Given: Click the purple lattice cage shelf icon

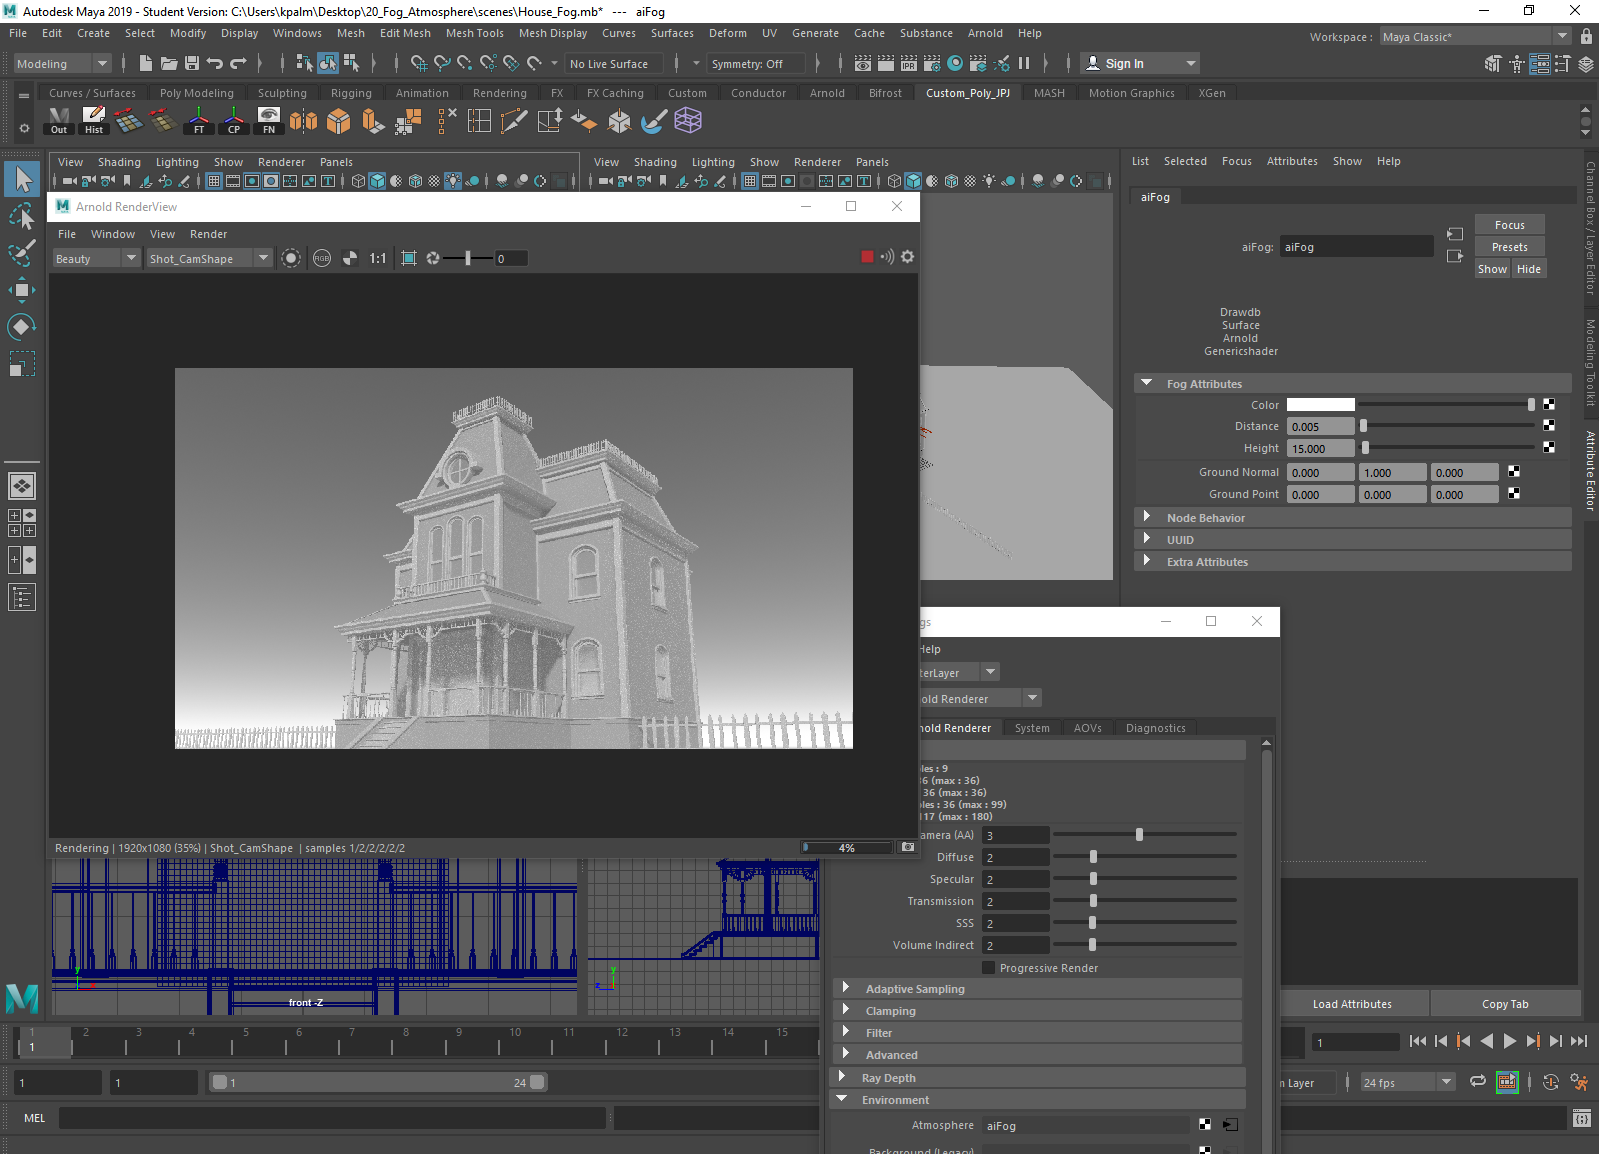Looking at the screenshot, I should point(688,121).
